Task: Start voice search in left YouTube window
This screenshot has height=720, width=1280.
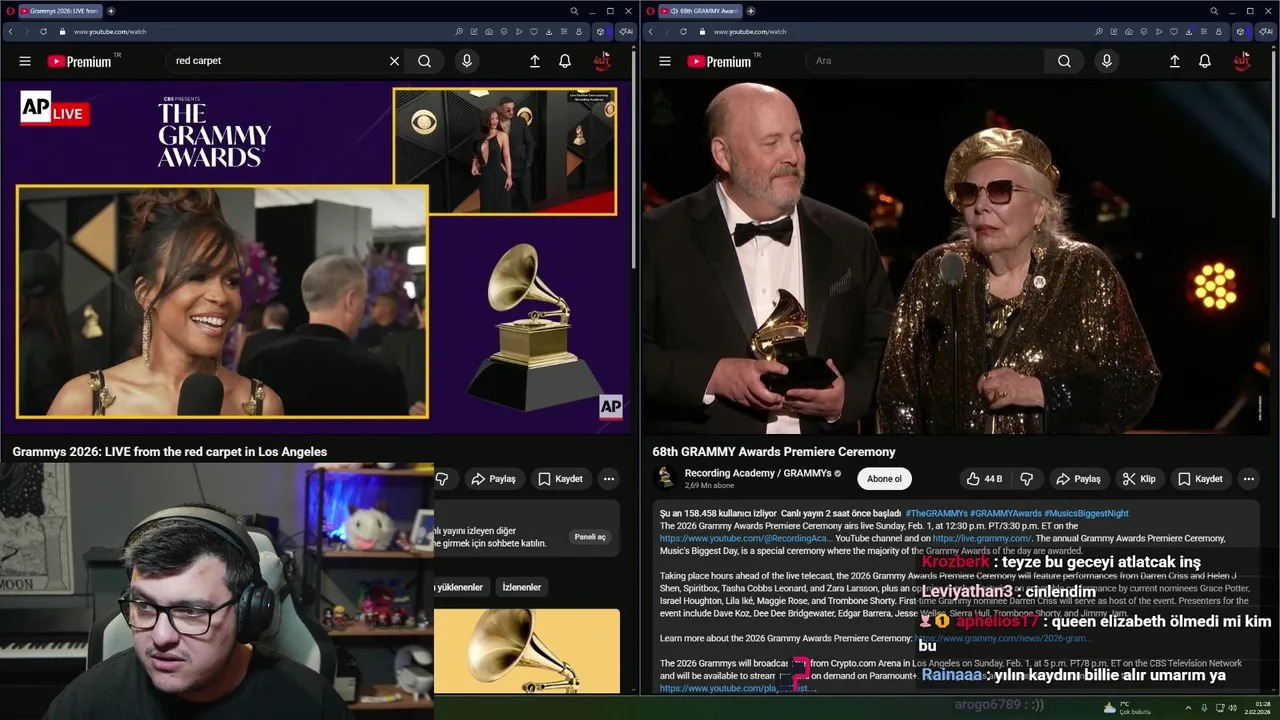Action: 466,61
